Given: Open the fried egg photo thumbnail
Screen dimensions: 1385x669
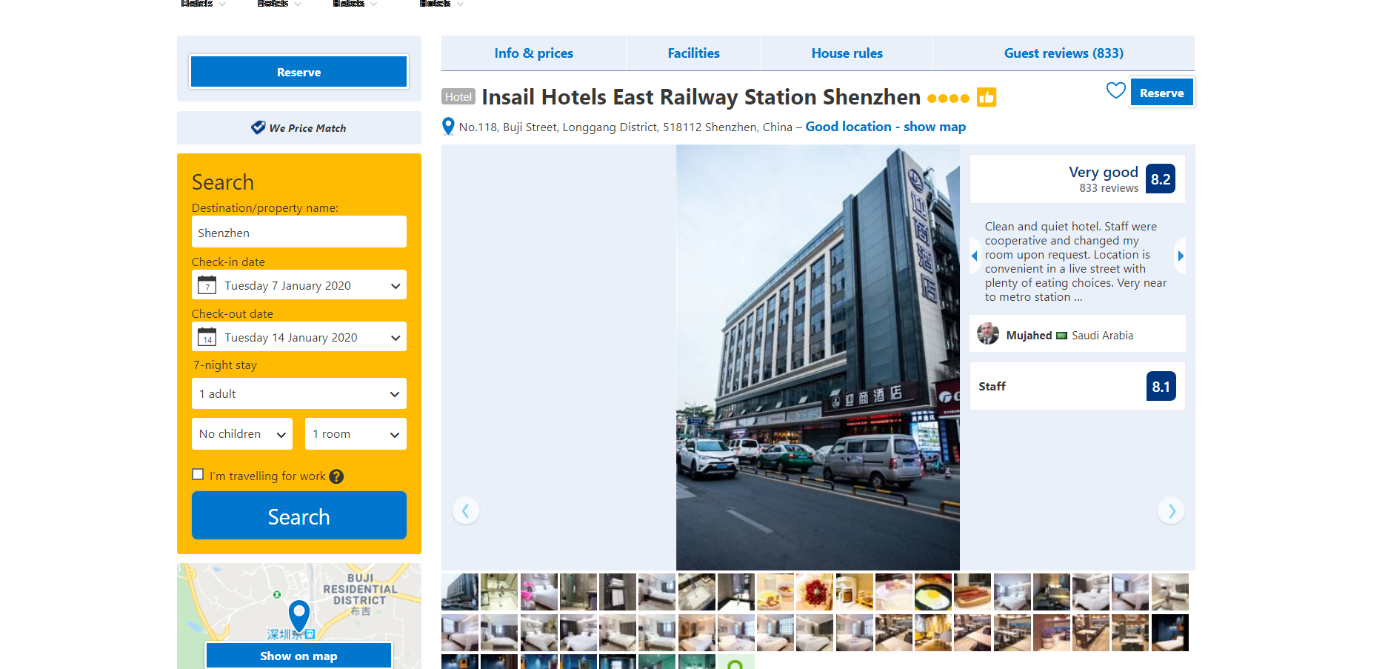Looking at the screenshot, I should 933,592.
